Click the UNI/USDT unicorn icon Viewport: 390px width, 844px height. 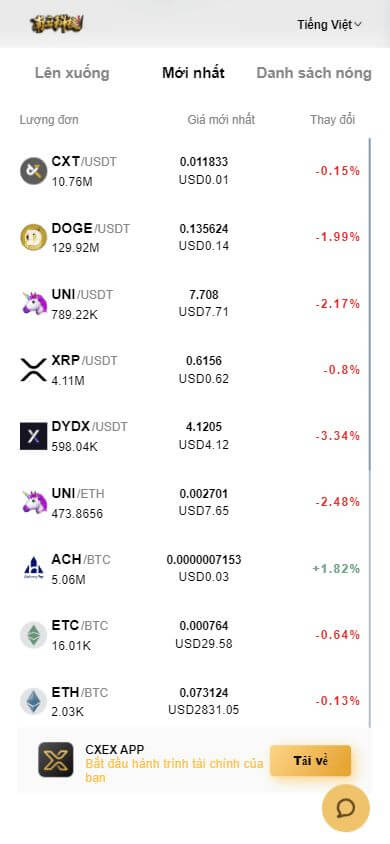click(x=34, y=304)
